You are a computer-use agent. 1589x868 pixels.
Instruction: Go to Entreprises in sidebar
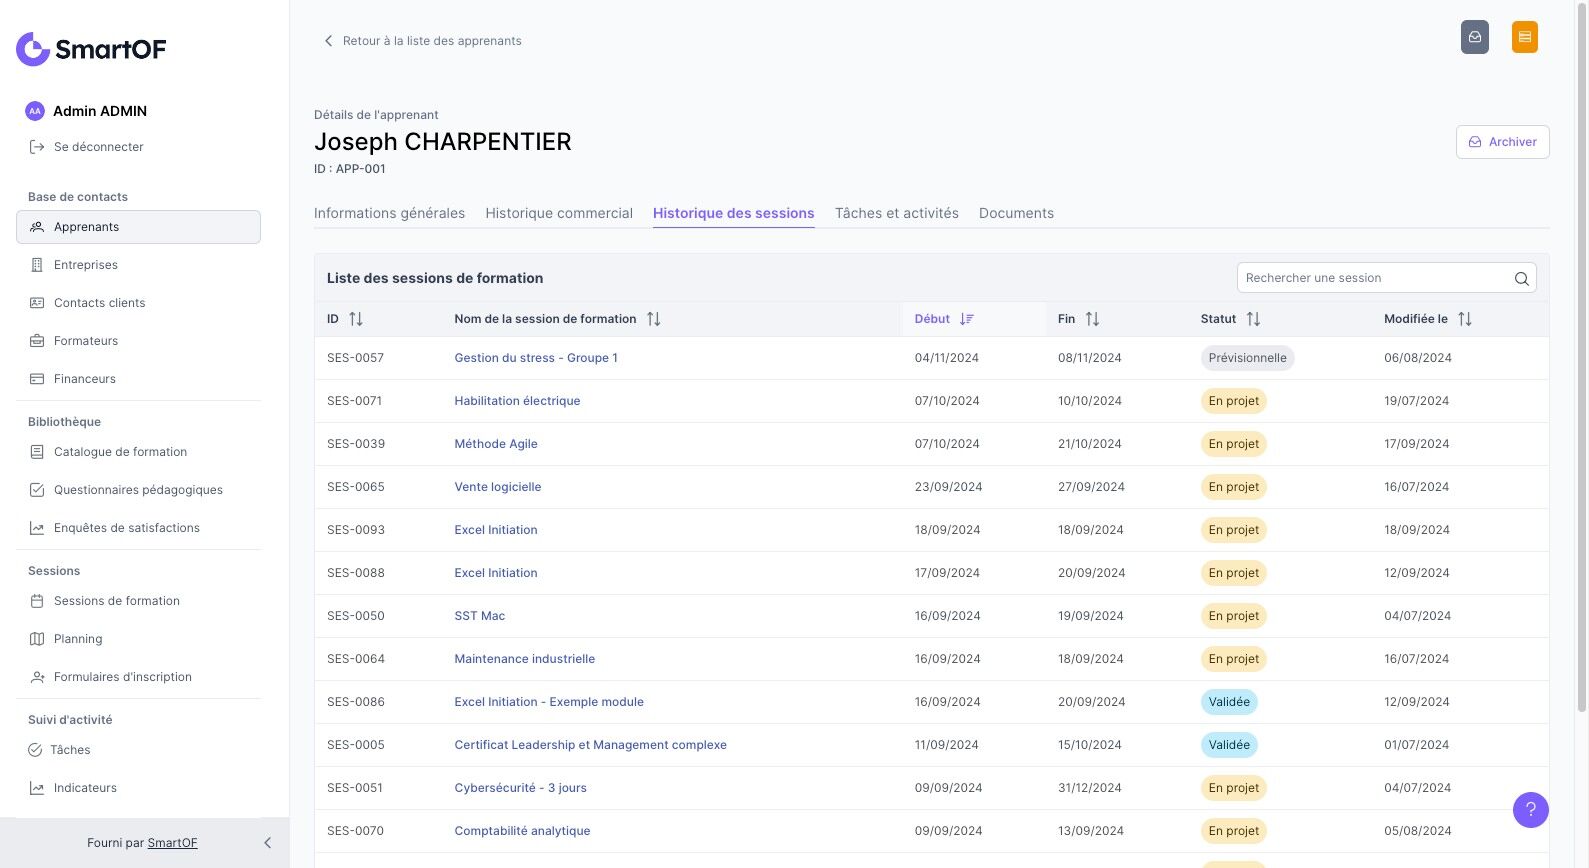click(x=86, y=265)
